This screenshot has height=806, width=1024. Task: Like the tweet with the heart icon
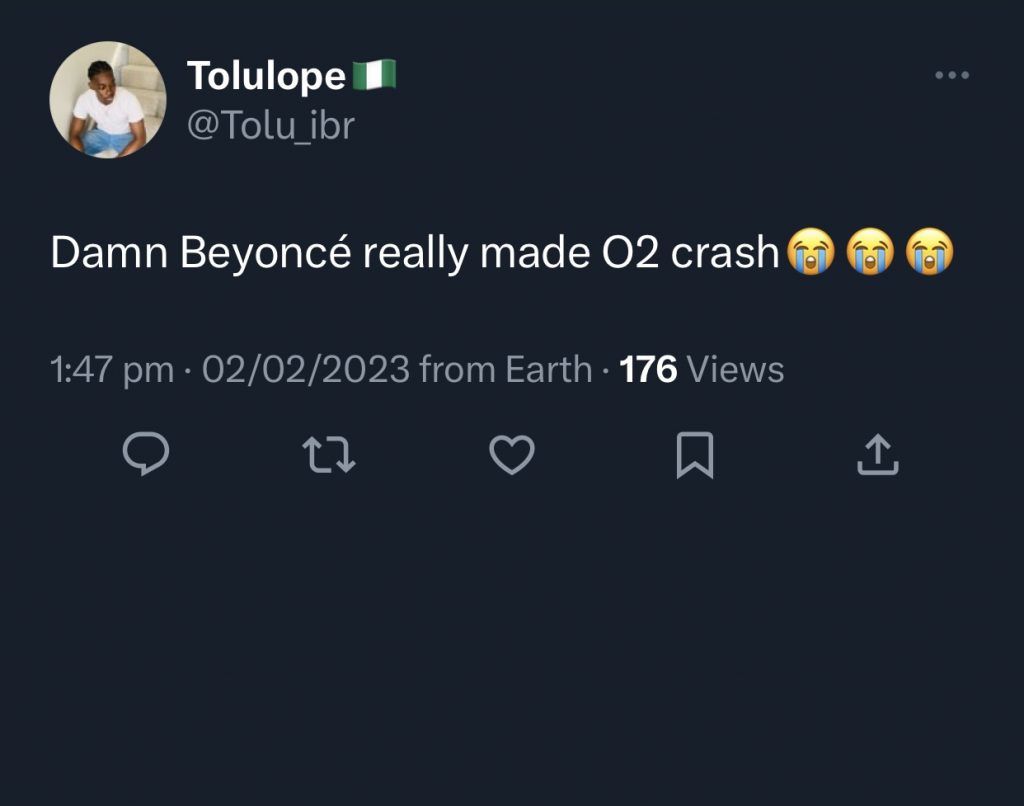point(512,455)
